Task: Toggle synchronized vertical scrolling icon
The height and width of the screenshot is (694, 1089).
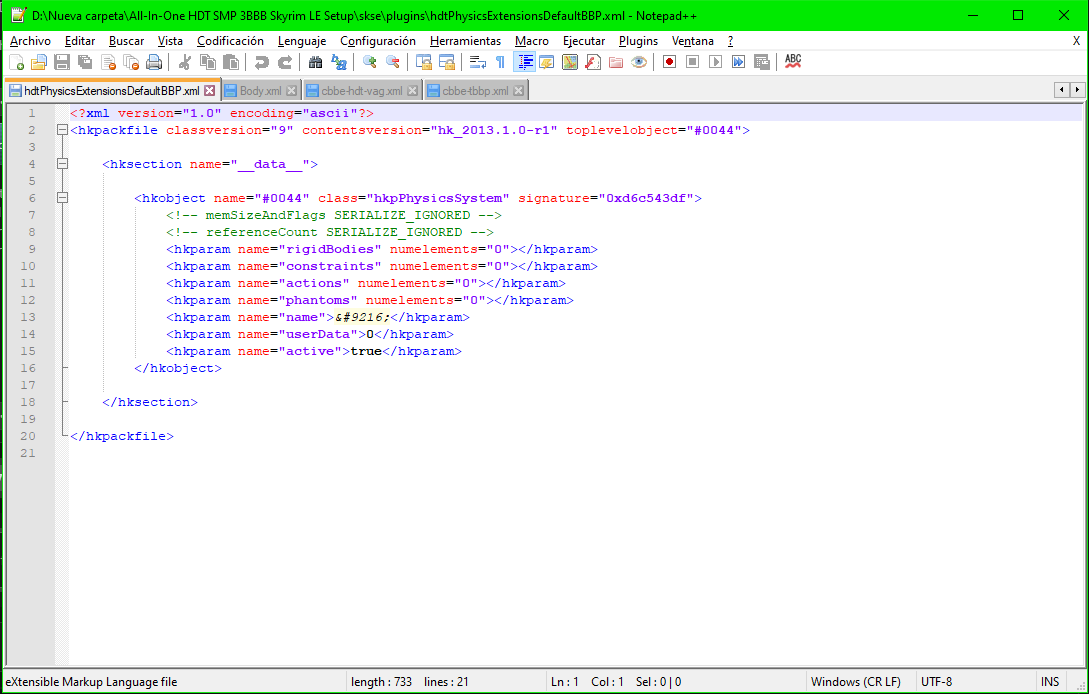Action: pos(424,63)
